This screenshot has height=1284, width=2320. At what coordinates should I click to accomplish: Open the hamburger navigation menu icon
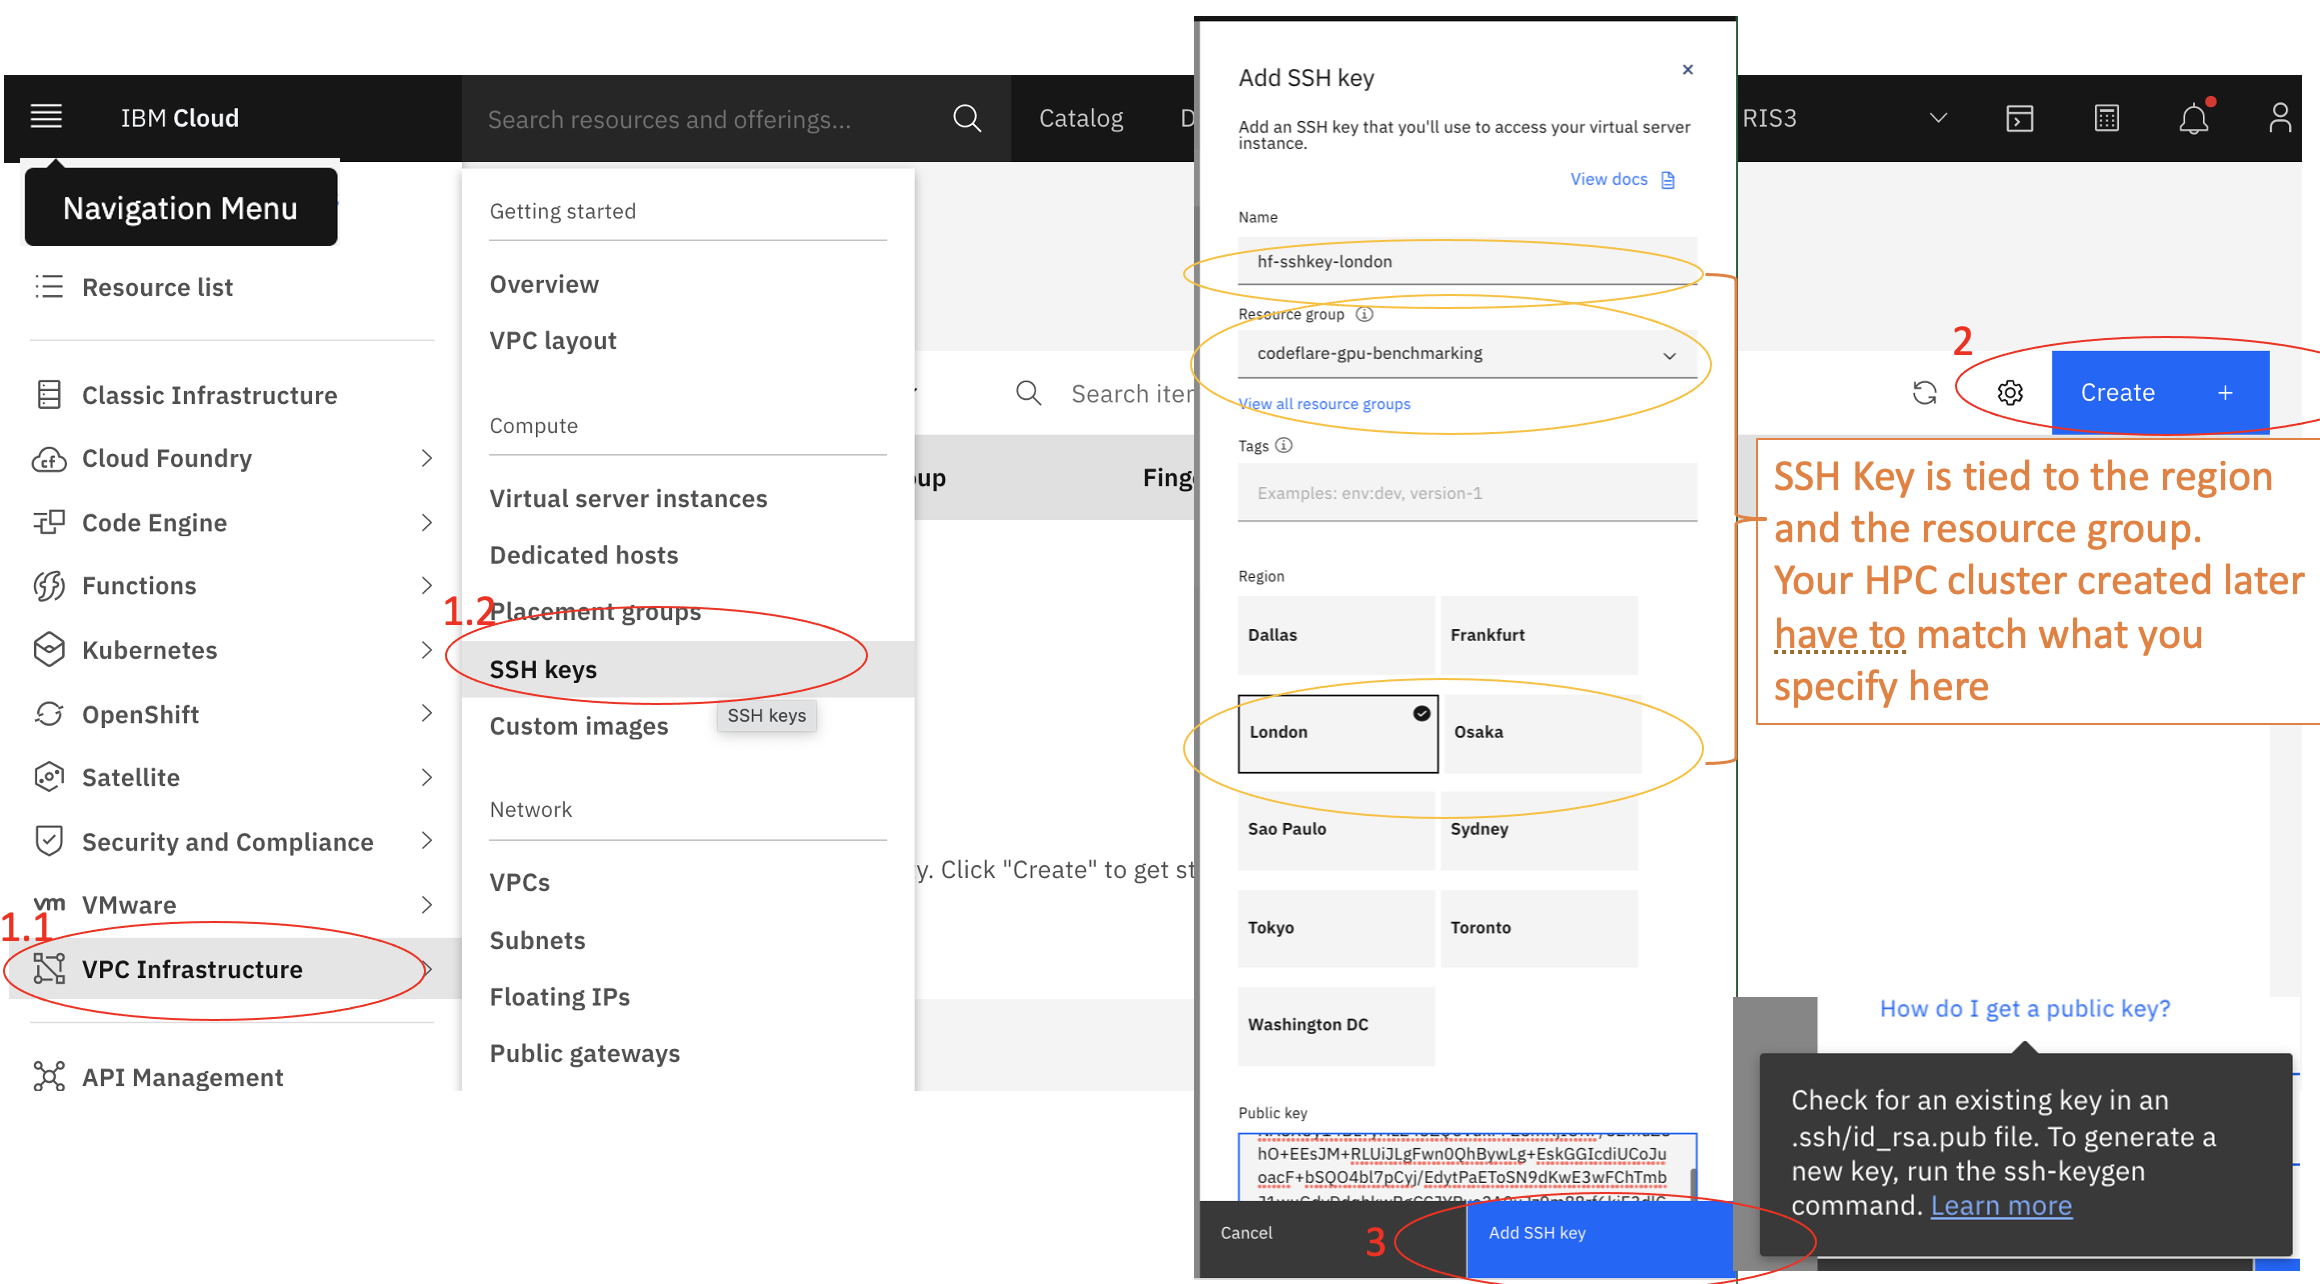pos(46,117)
